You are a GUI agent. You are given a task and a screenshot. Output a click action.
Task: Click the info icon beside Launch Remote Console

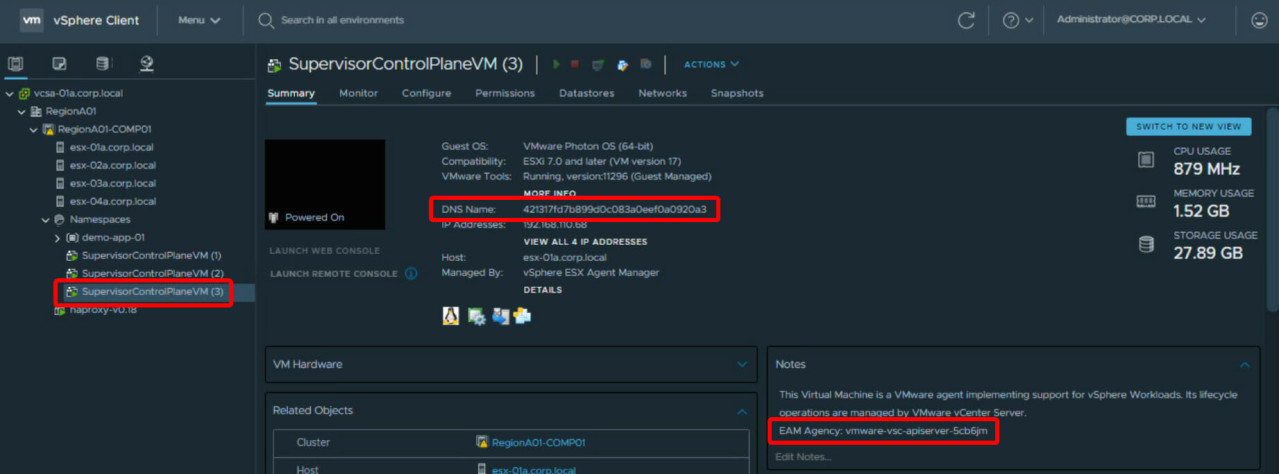[x=411, y=273]
